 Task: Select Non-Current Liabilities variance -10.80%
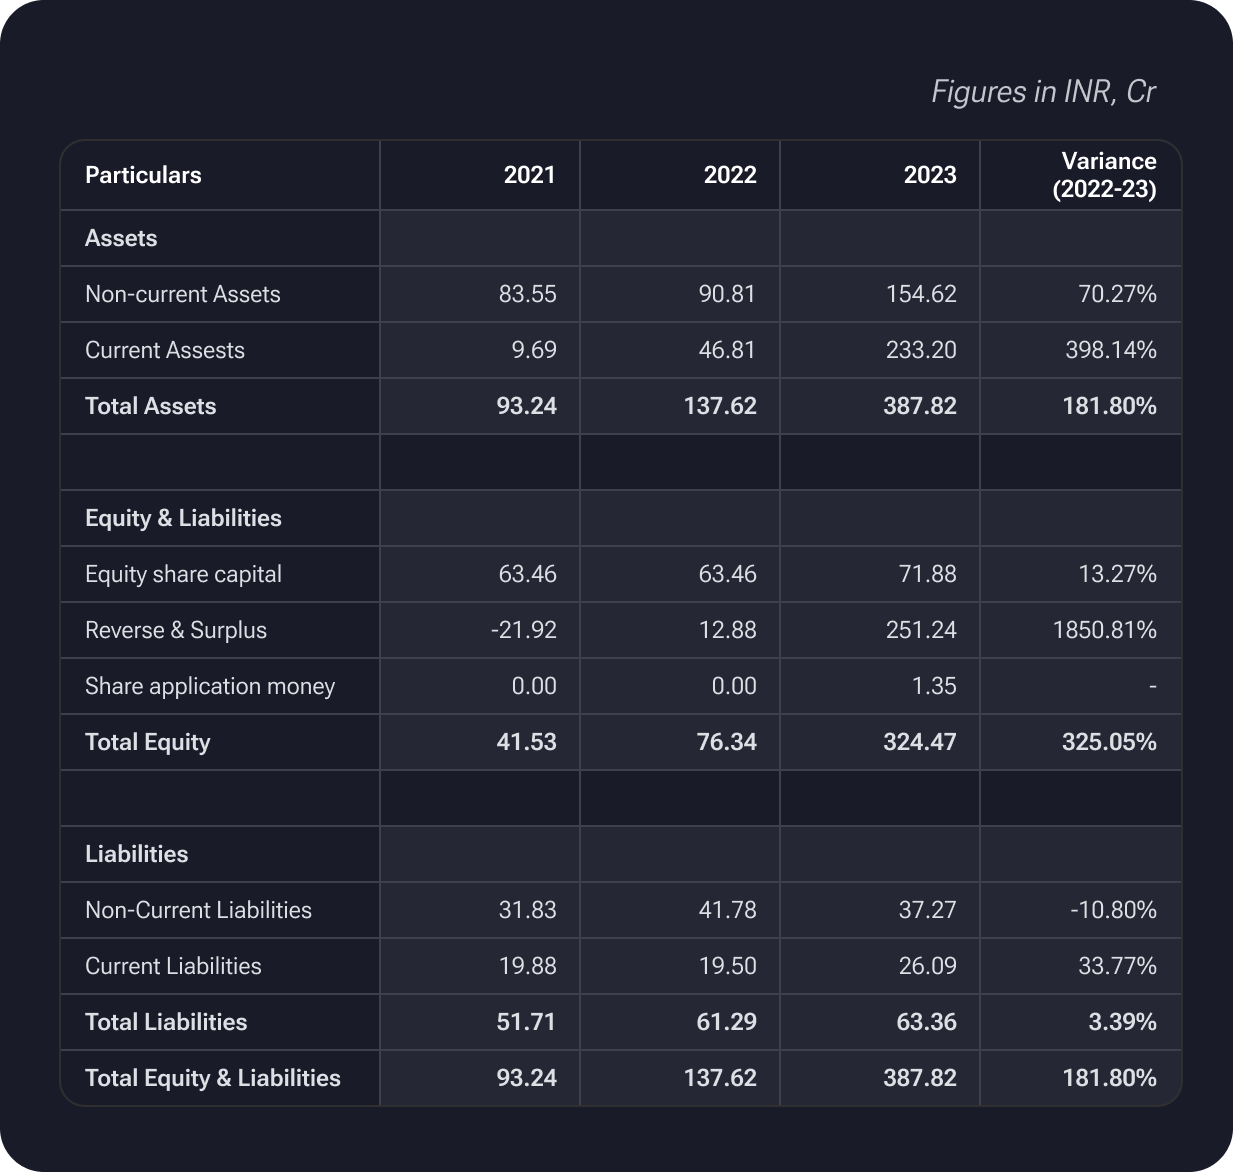point(1112,910)
